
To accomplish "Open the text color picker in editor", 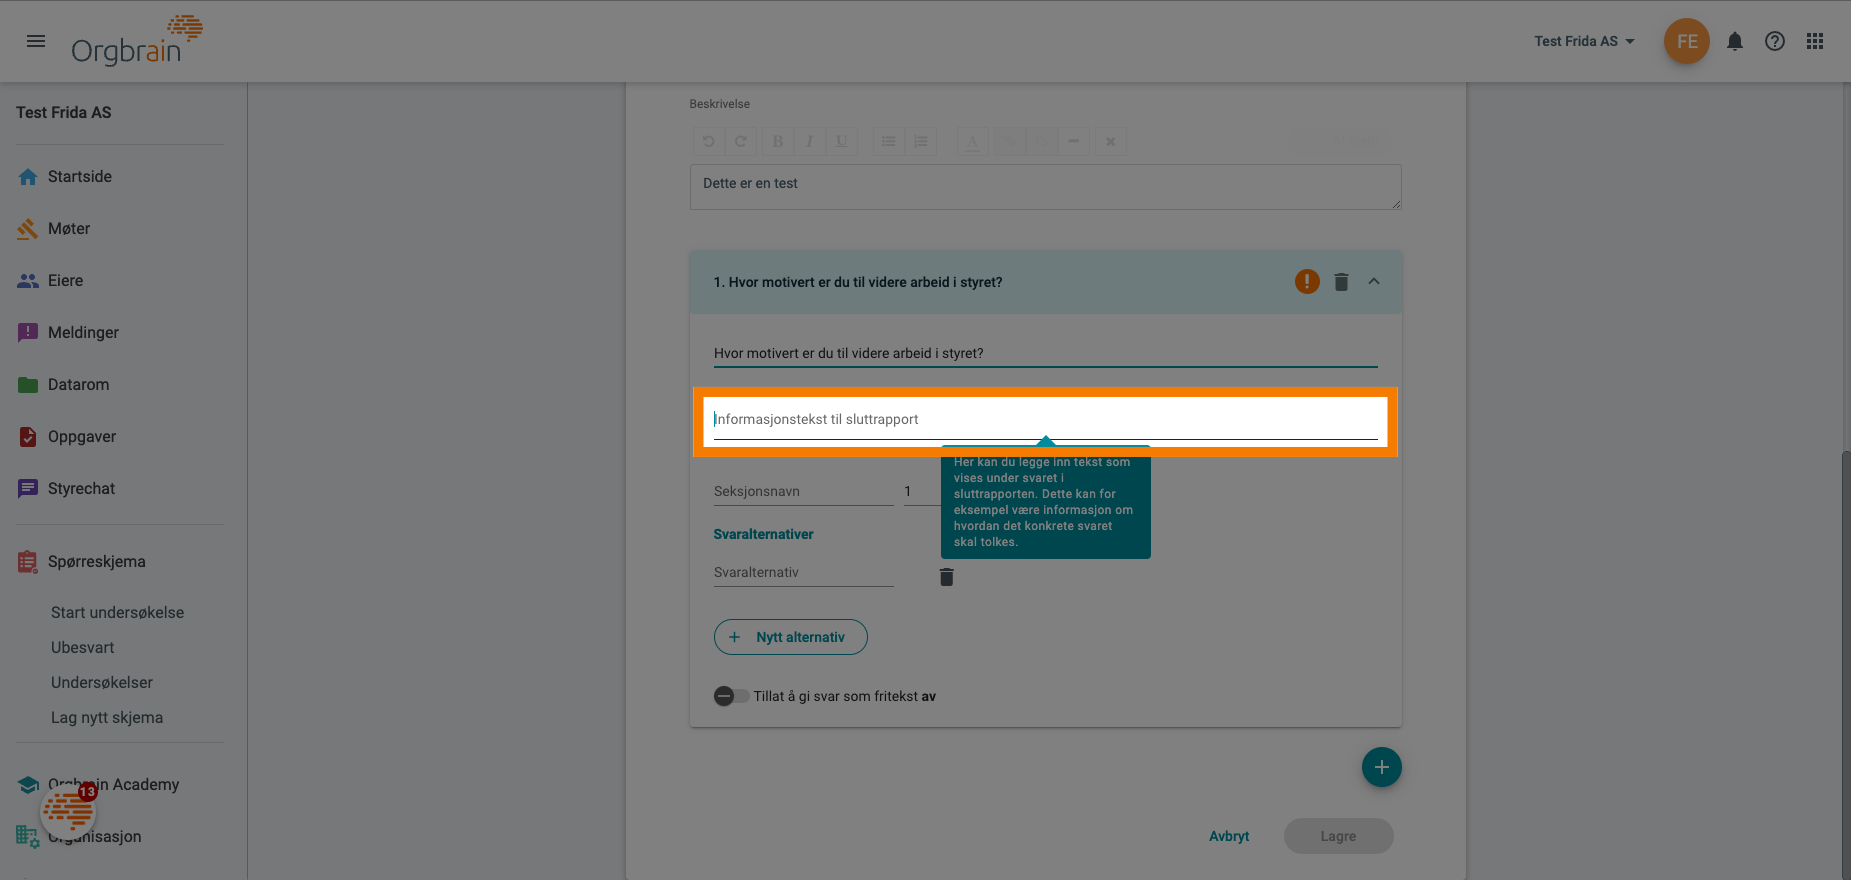I will click(x=972, y=141).
